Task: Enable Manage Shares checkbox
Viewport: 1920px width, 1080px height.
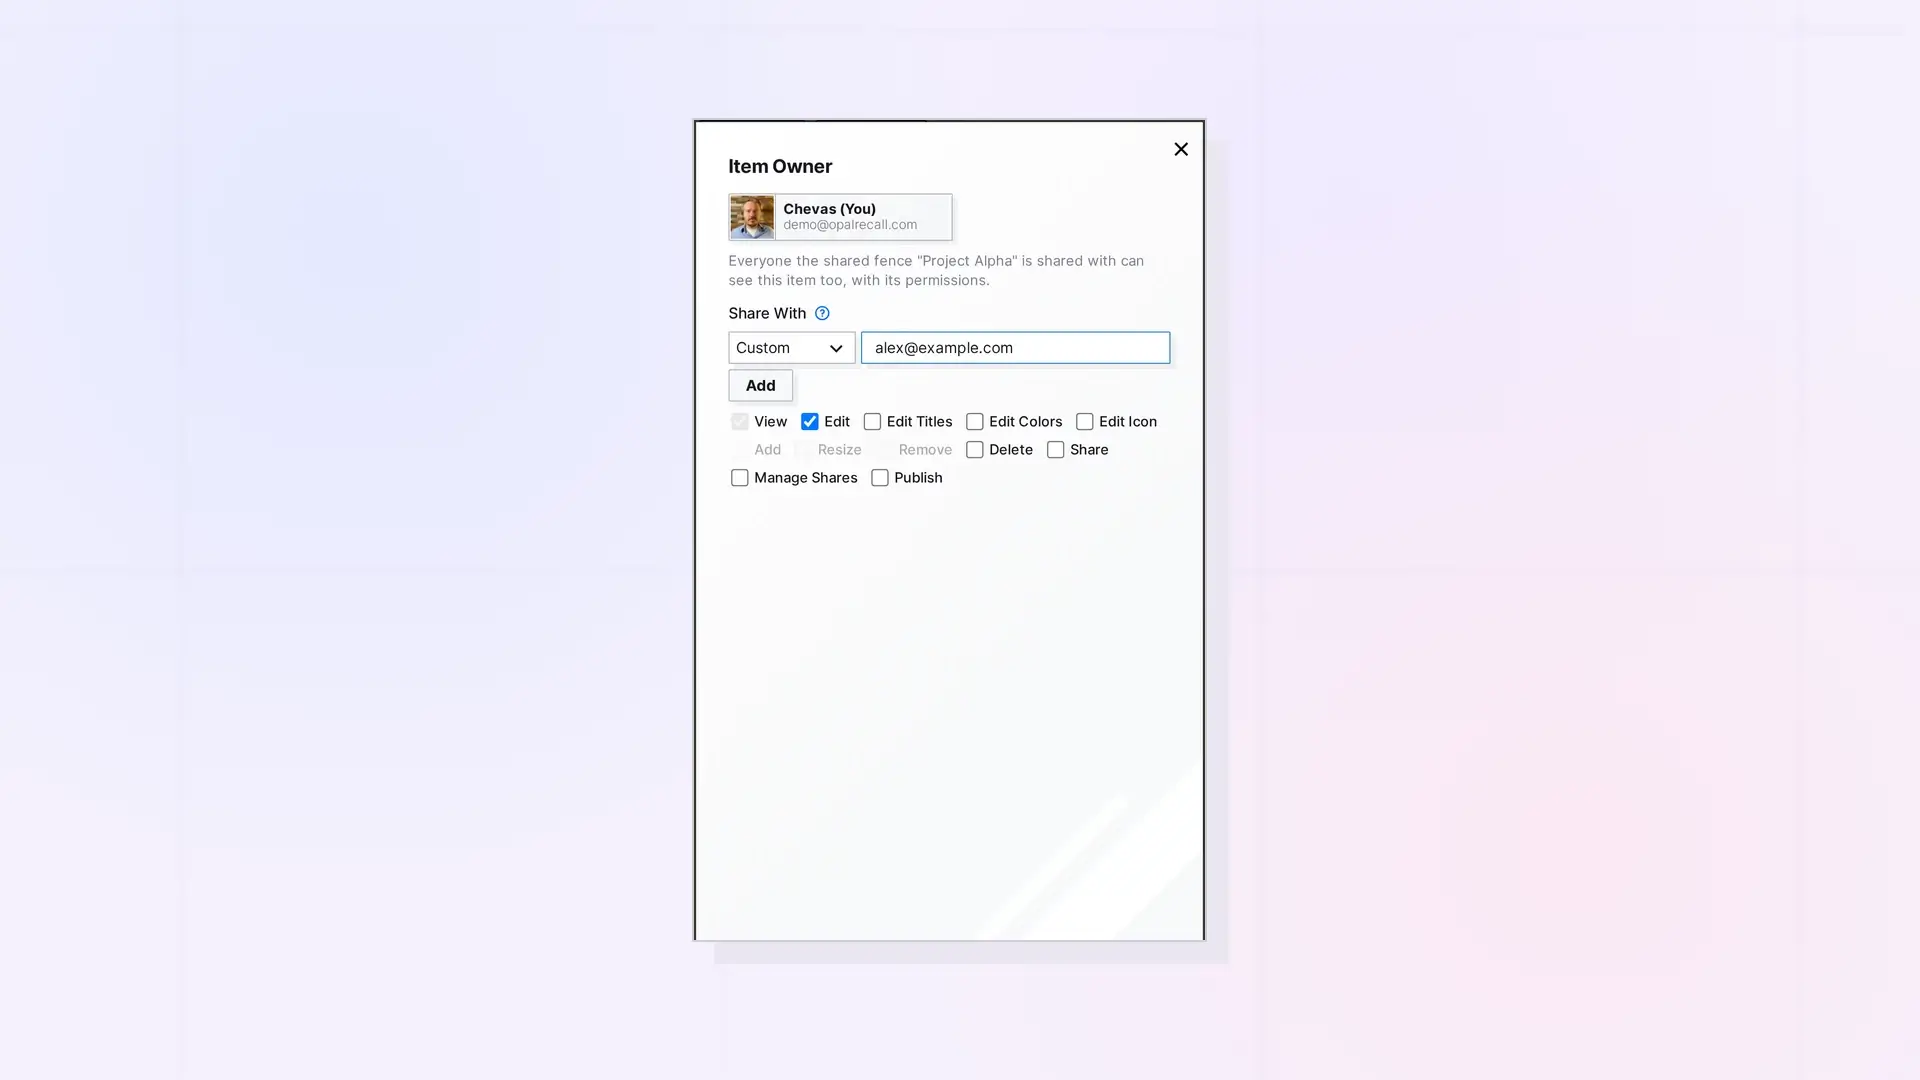Action: (740, 478)
